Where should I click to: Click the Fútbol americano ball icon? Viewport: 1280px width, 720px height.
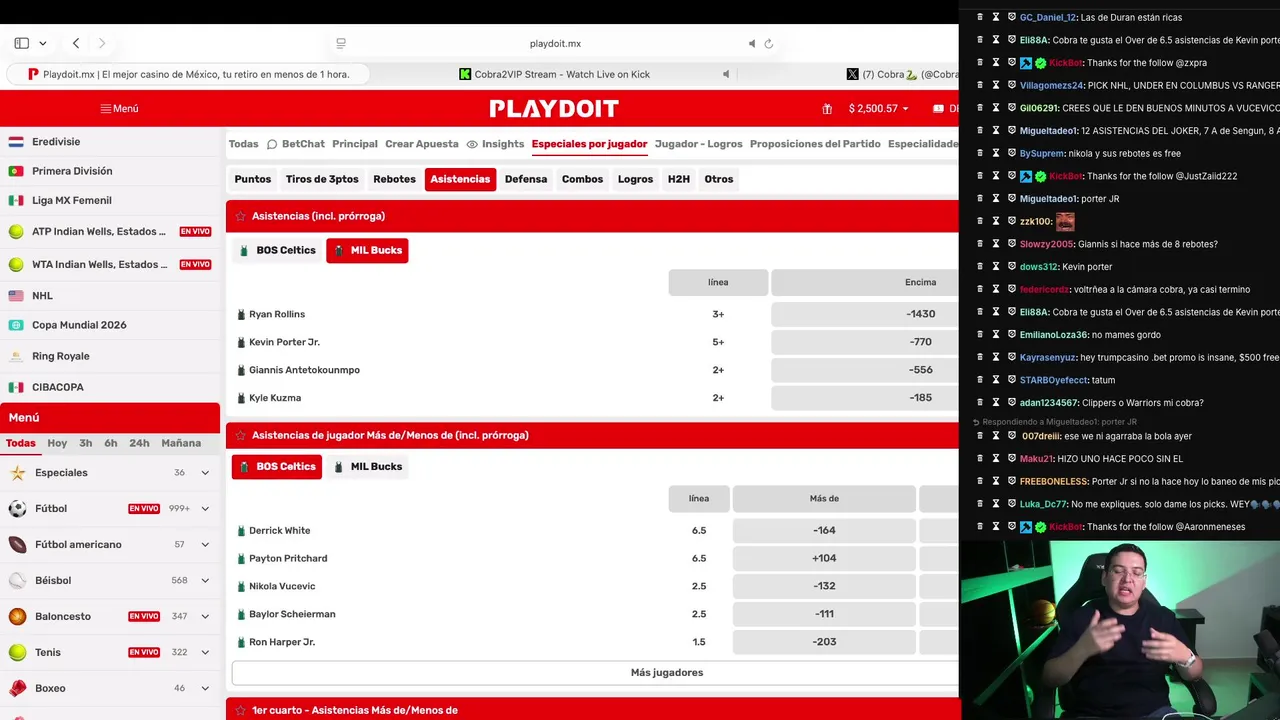[x=17, y=545]
